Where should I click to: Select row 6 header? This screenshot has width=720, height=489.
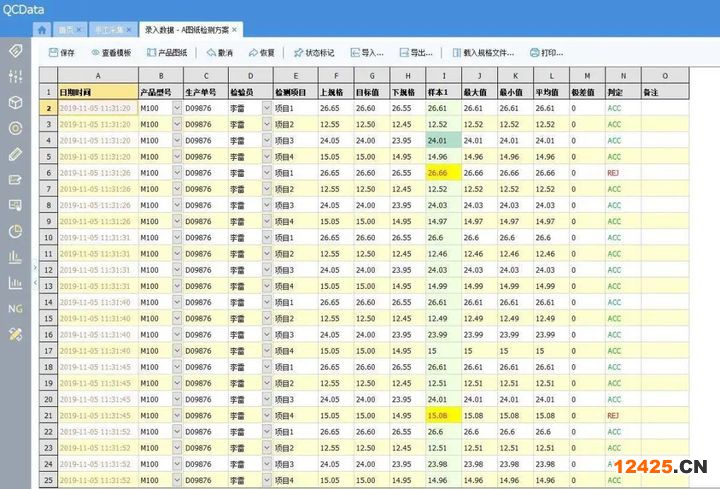48,173
